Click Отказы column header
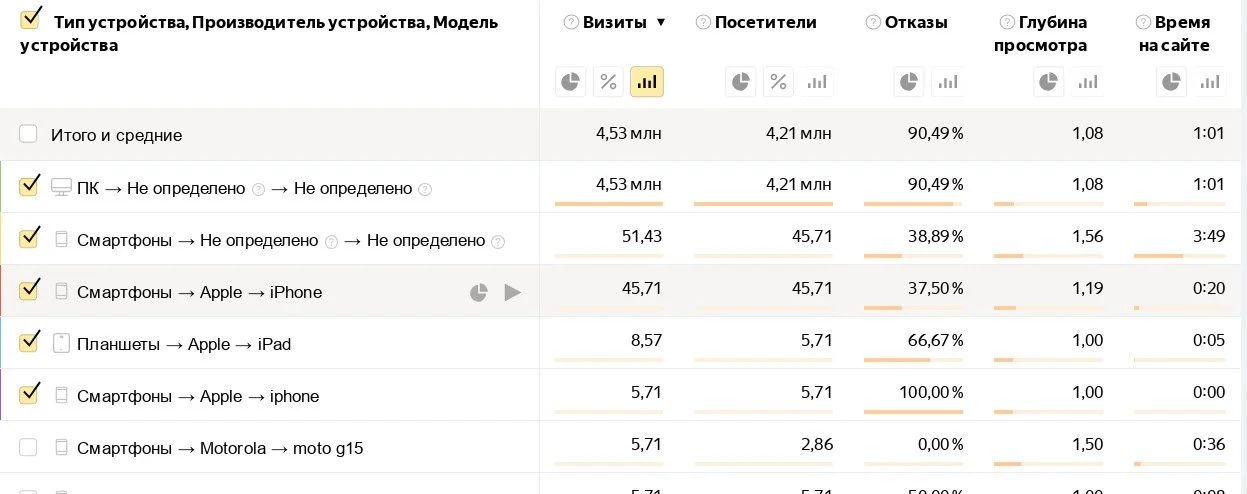 (x=916, y=22)
